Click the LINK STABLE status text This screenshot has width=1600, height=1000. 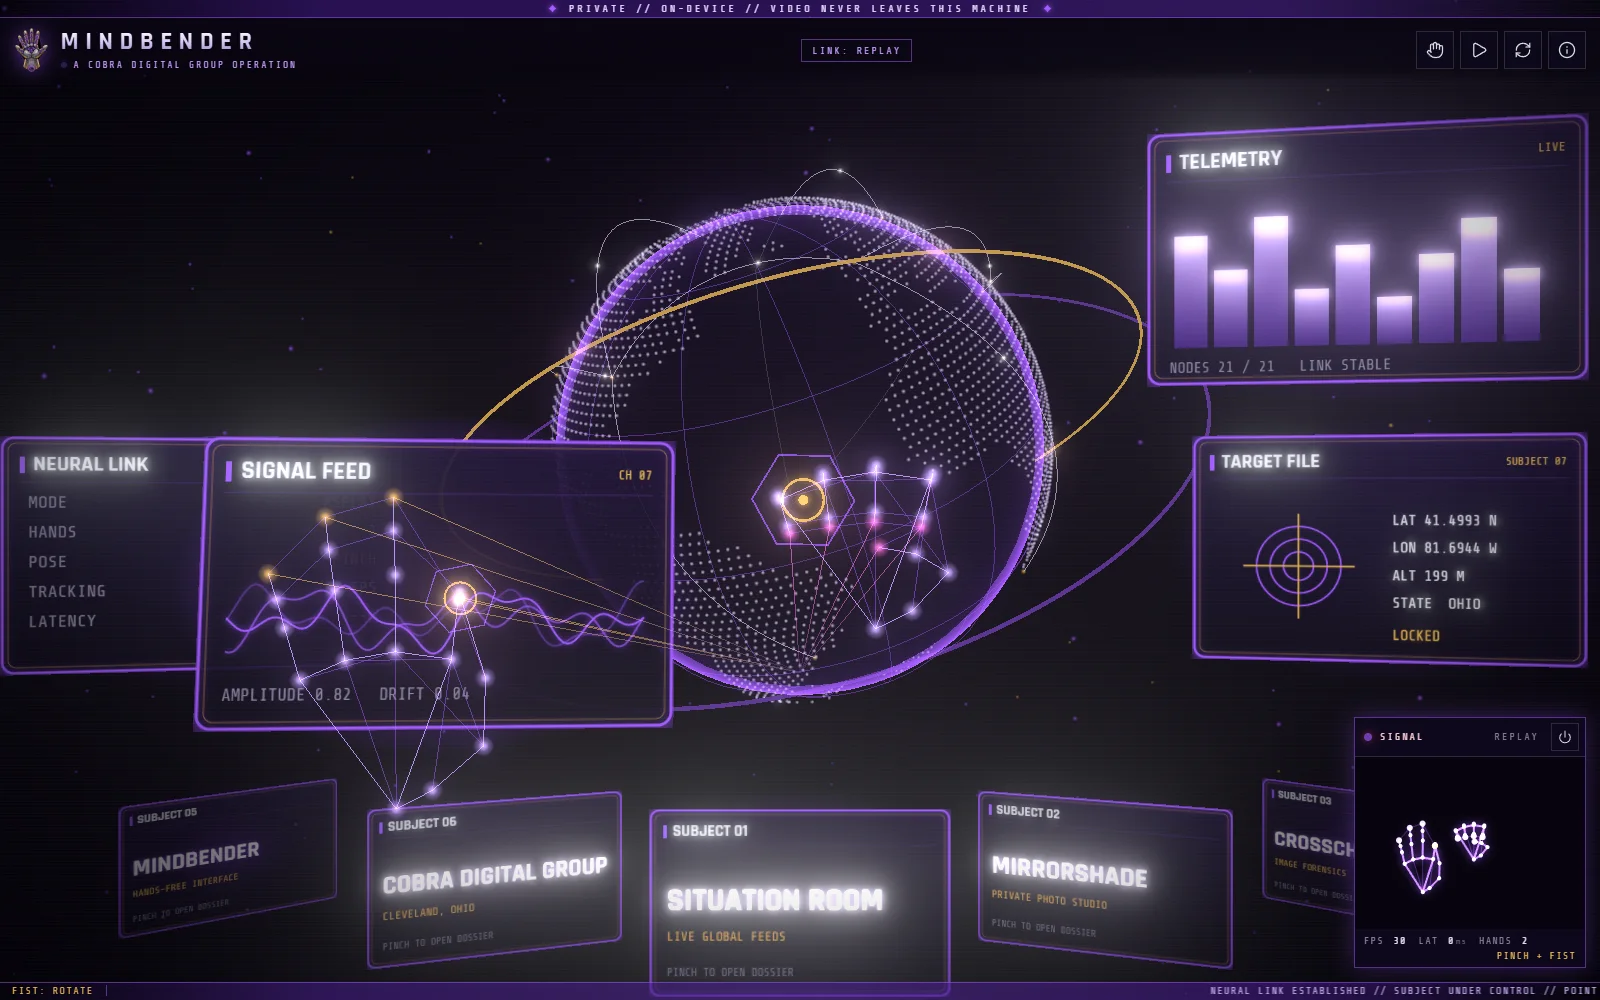pyautogui.click(x=1345, y=365)
